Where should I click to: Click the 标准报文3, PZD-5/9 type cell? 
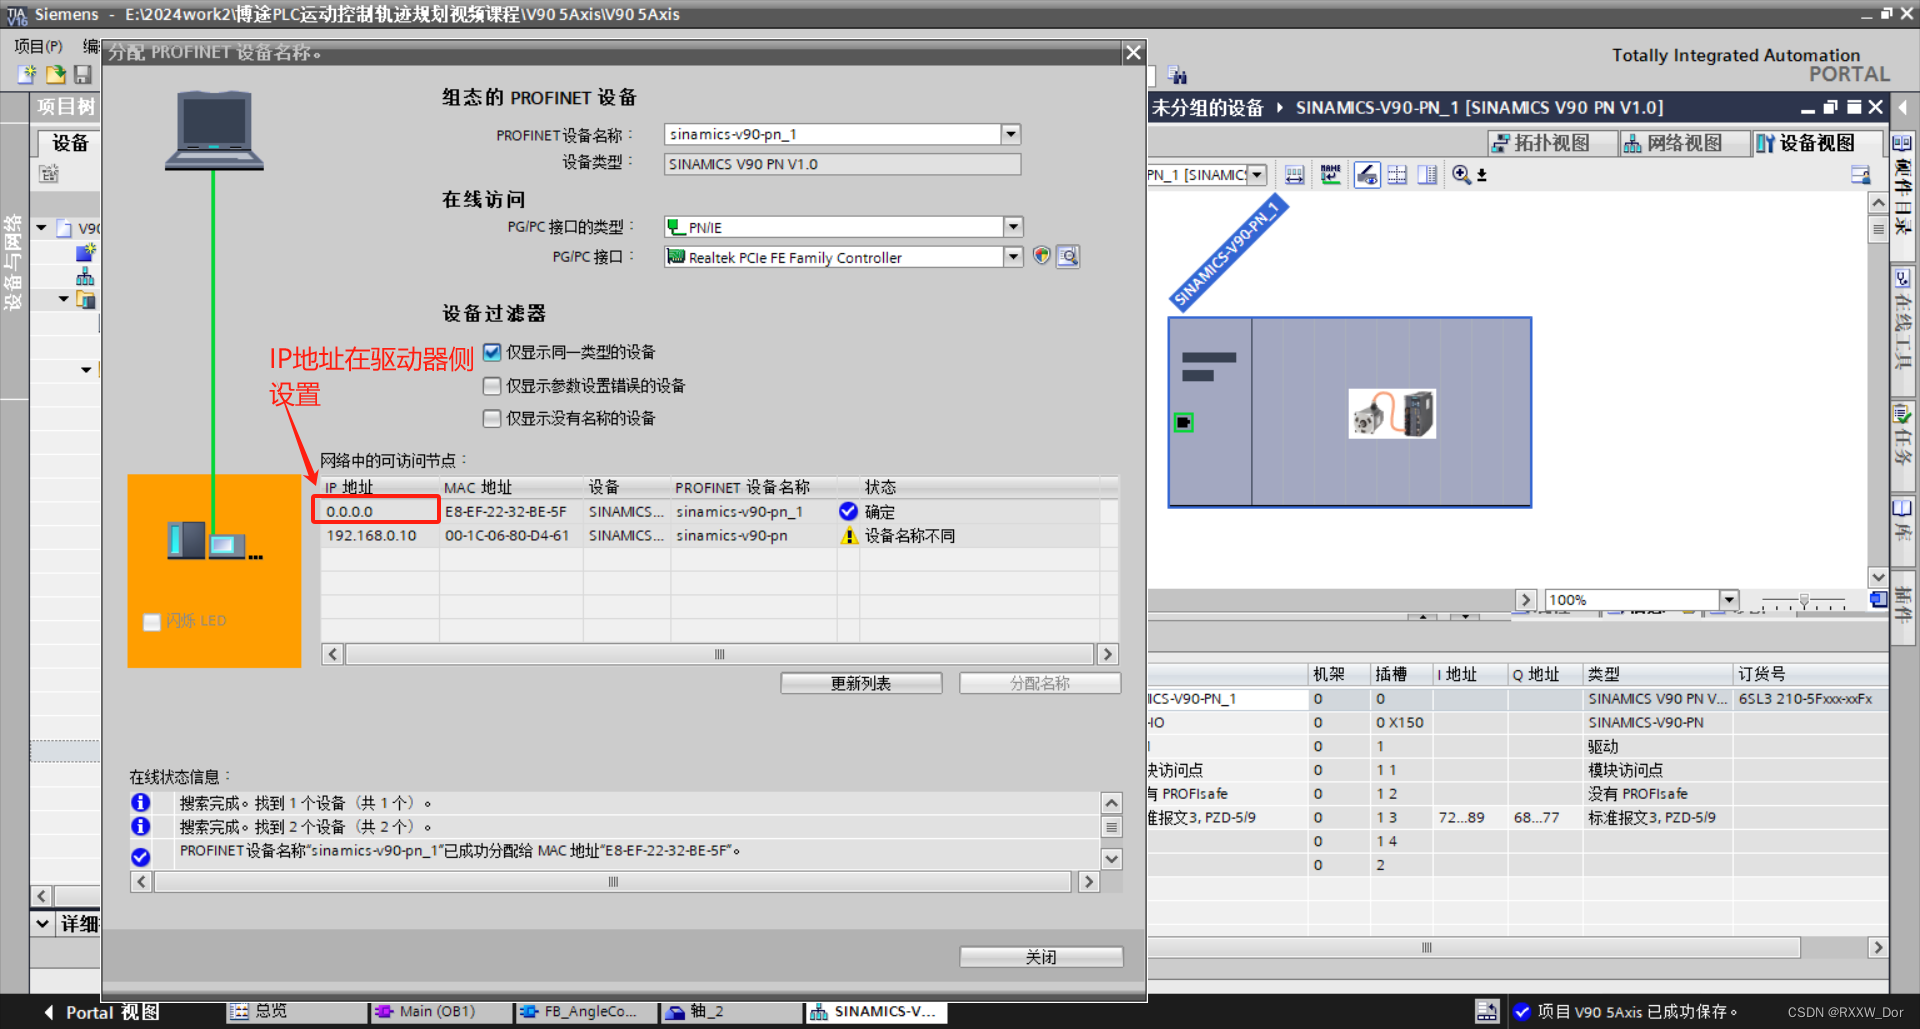[1656, 817]
